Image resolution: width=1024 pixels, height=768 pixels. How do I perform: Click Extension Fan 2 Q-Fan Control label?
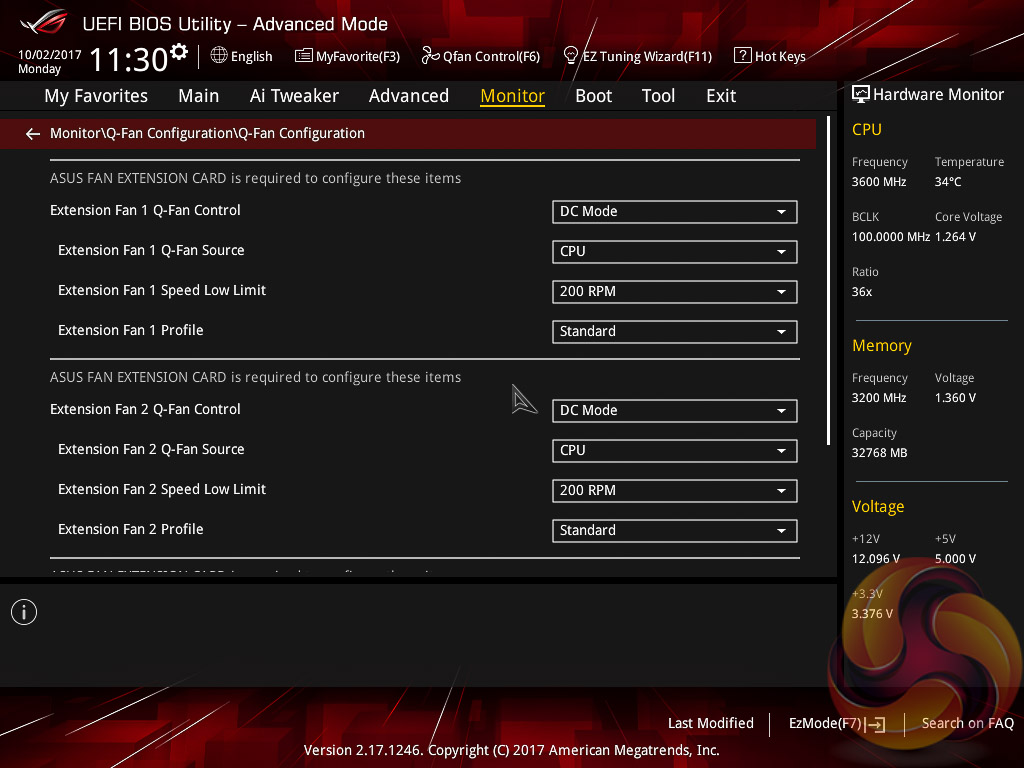pyautogui.click(x=145, y=409)
